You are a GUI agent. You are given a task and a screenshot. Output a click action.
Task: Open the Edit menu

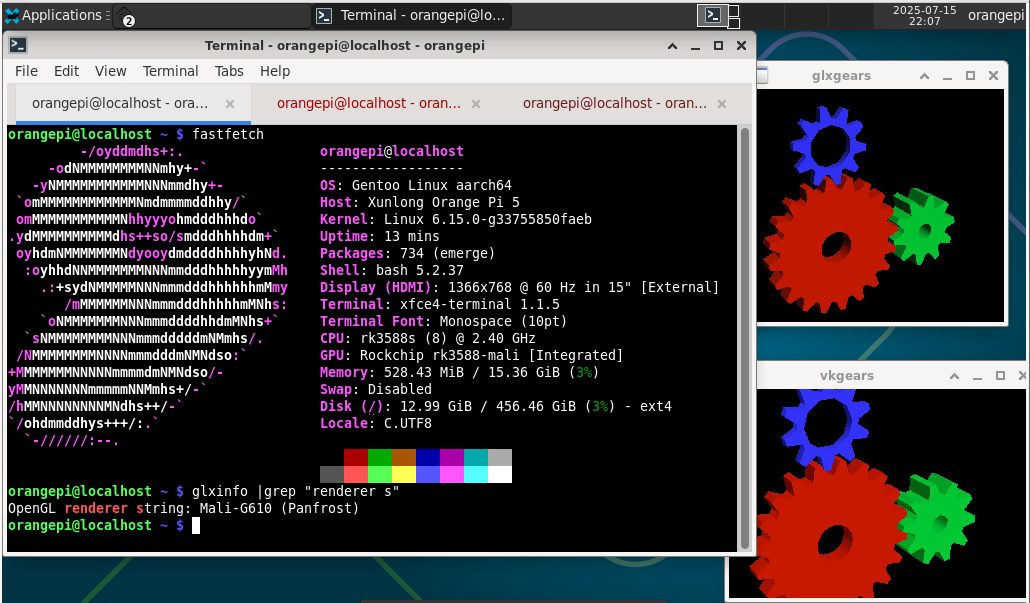click(66, 71)
